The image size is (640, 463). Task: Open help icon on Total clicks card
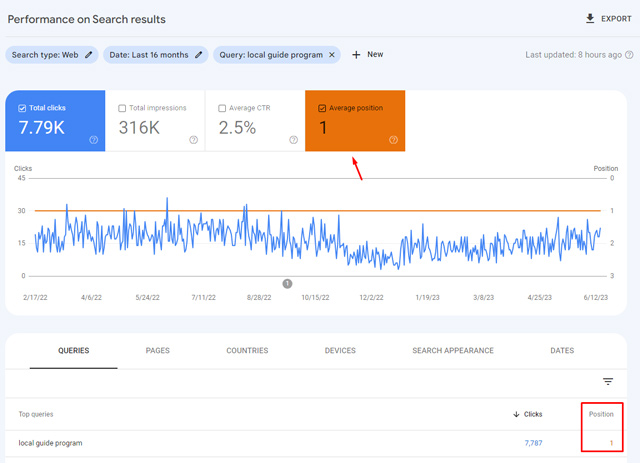pyautogui.click(x=93, y=140)
